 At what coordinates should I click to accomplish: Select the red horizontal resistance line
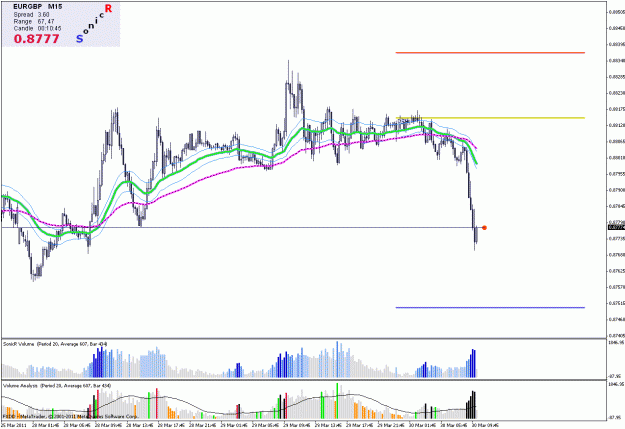(x=490, y=53)
